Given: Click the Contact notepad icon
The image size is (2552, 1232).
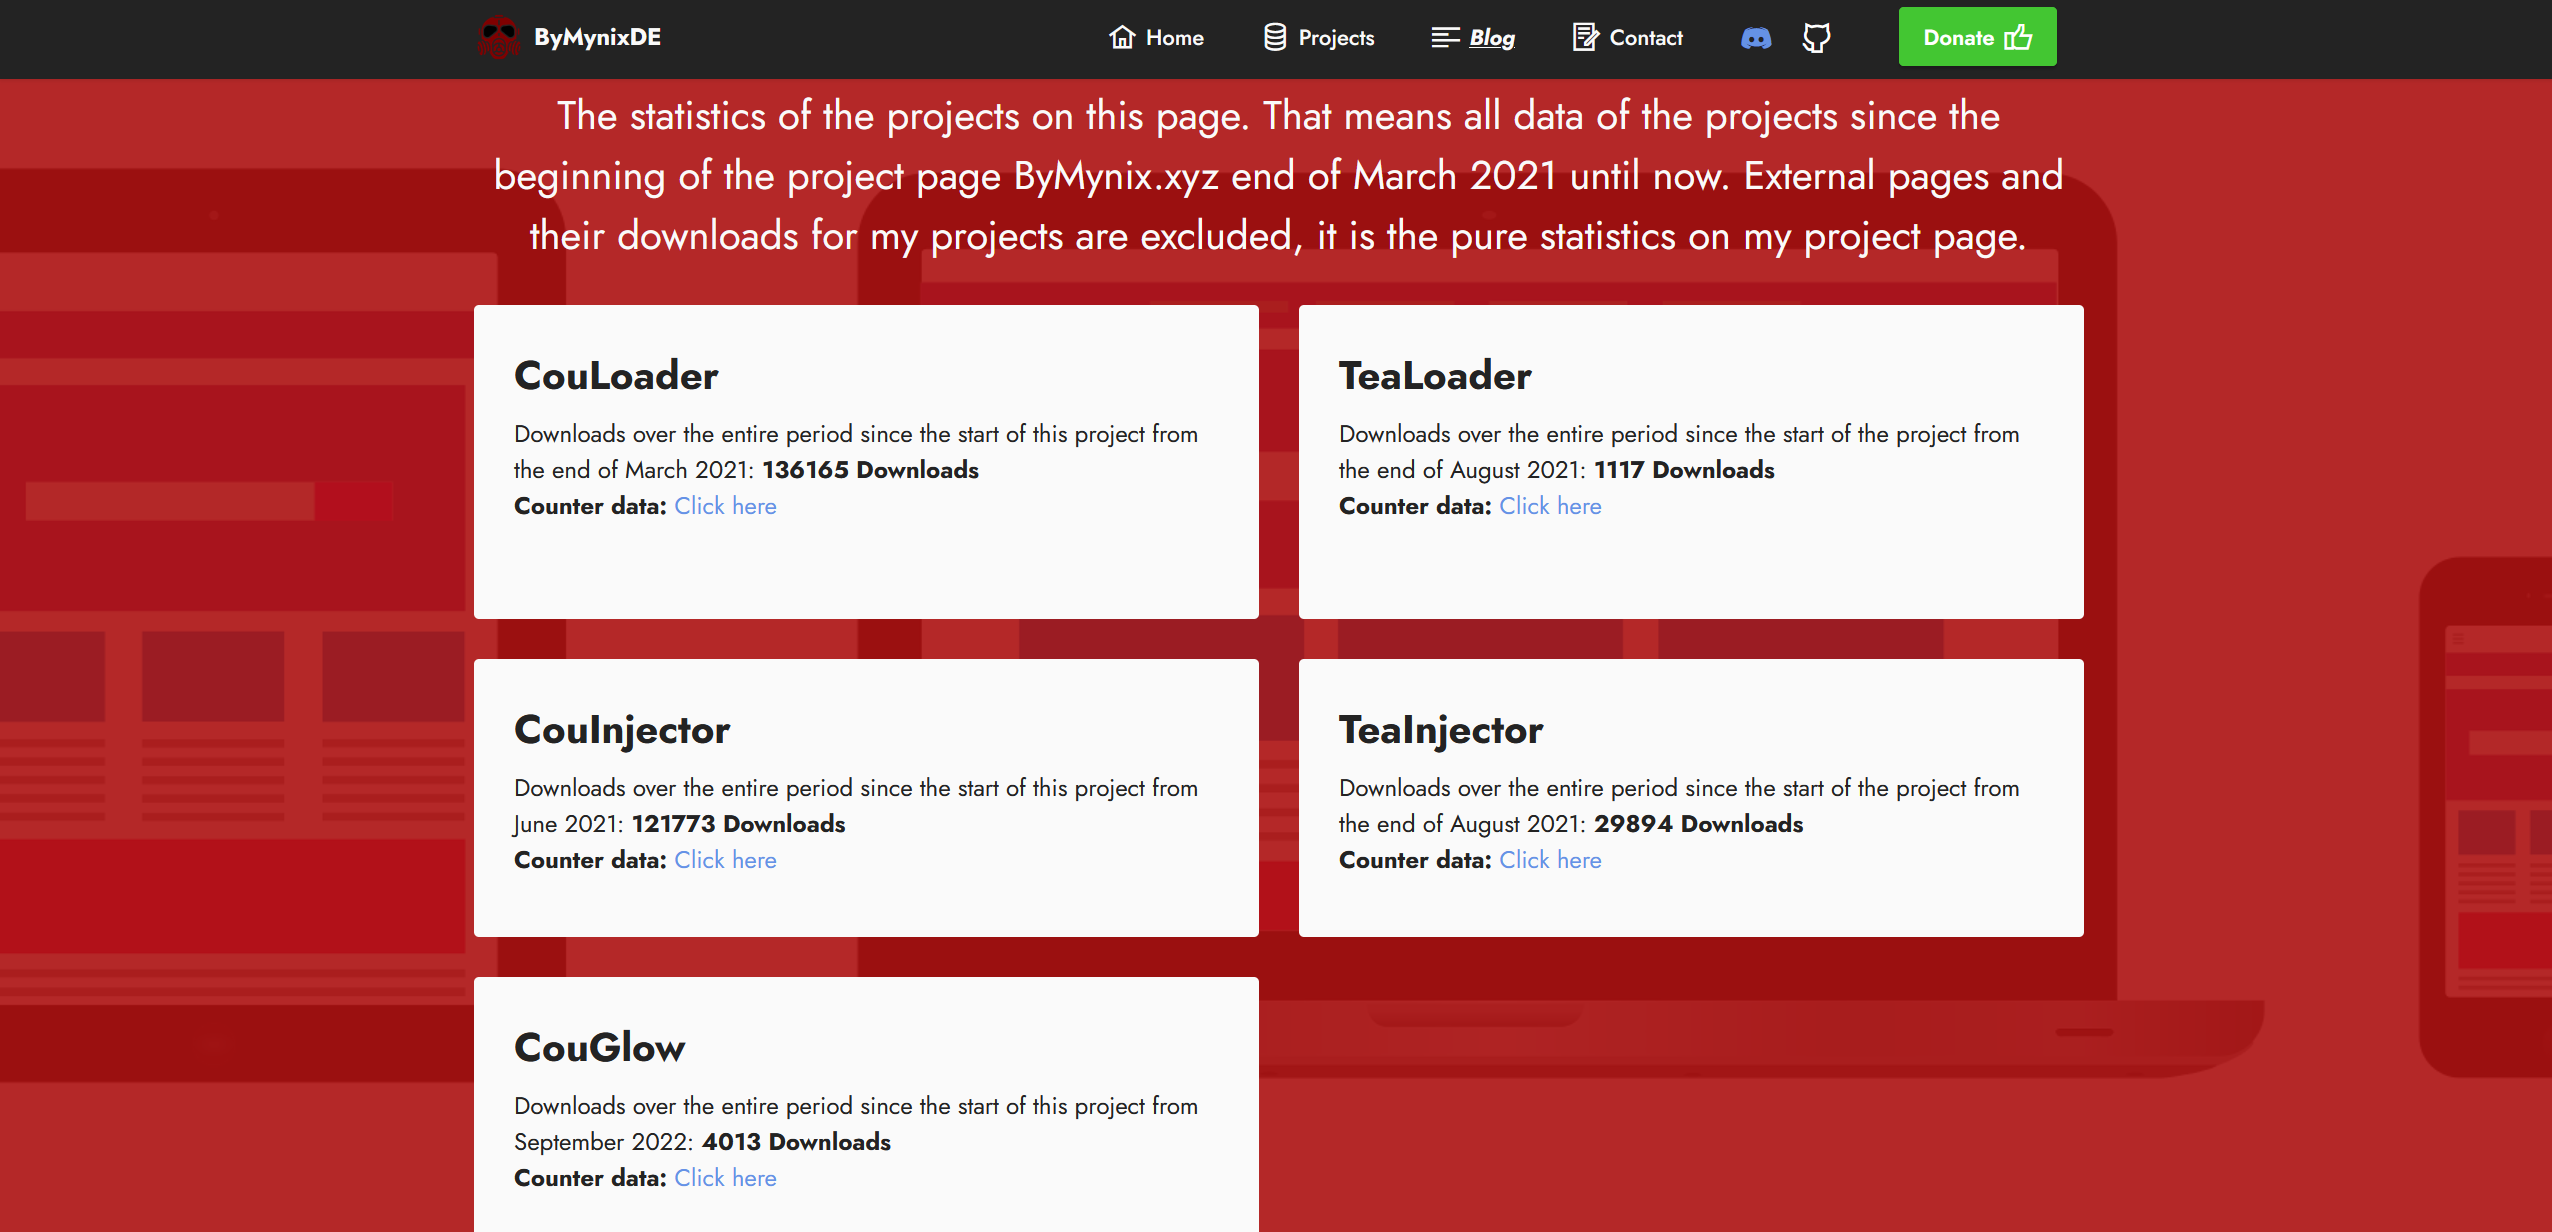Looking at the screenshot, I should 1585,38.
